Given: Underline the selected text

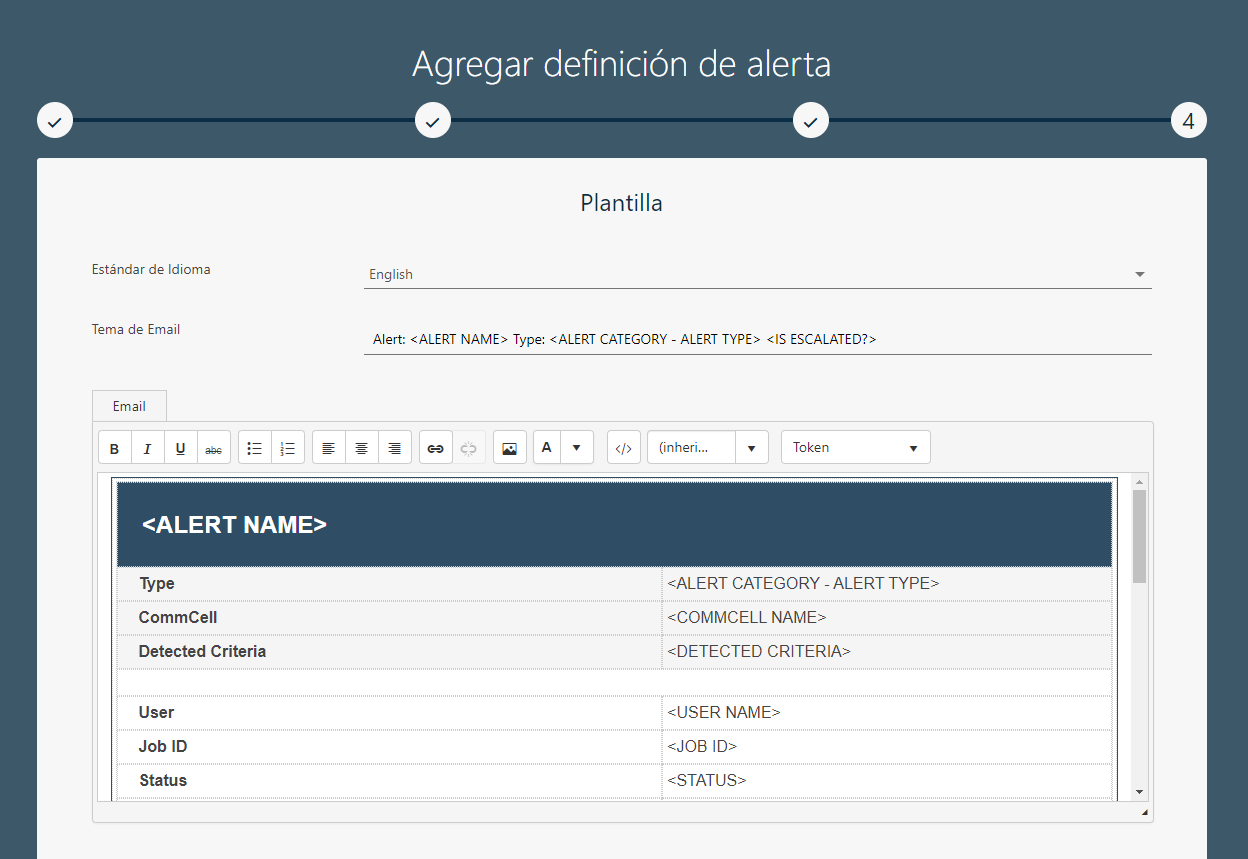Looking at the screenshot, I should click(x=181, y=448).
